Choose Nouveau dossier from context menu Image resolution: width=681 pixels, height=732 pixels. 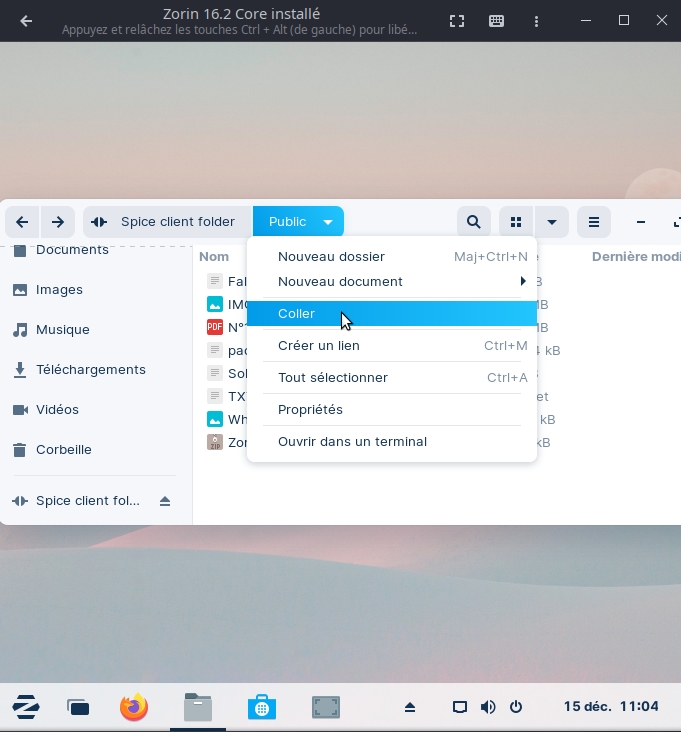coord(331,257)
